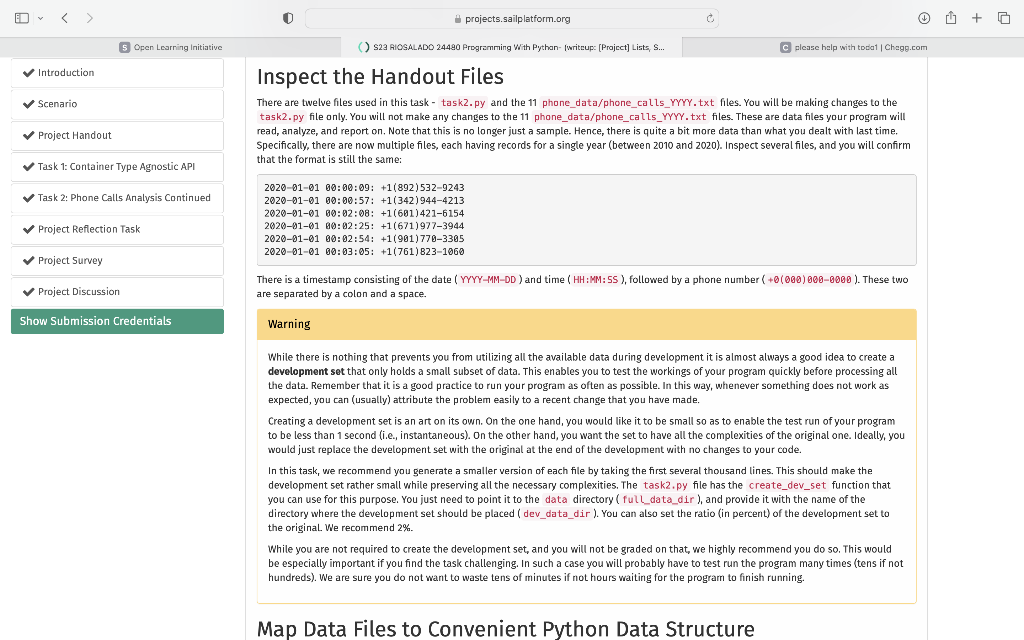
Task: Go back with the back arrow
Action: pyautogui.click(x=65, y=18)
